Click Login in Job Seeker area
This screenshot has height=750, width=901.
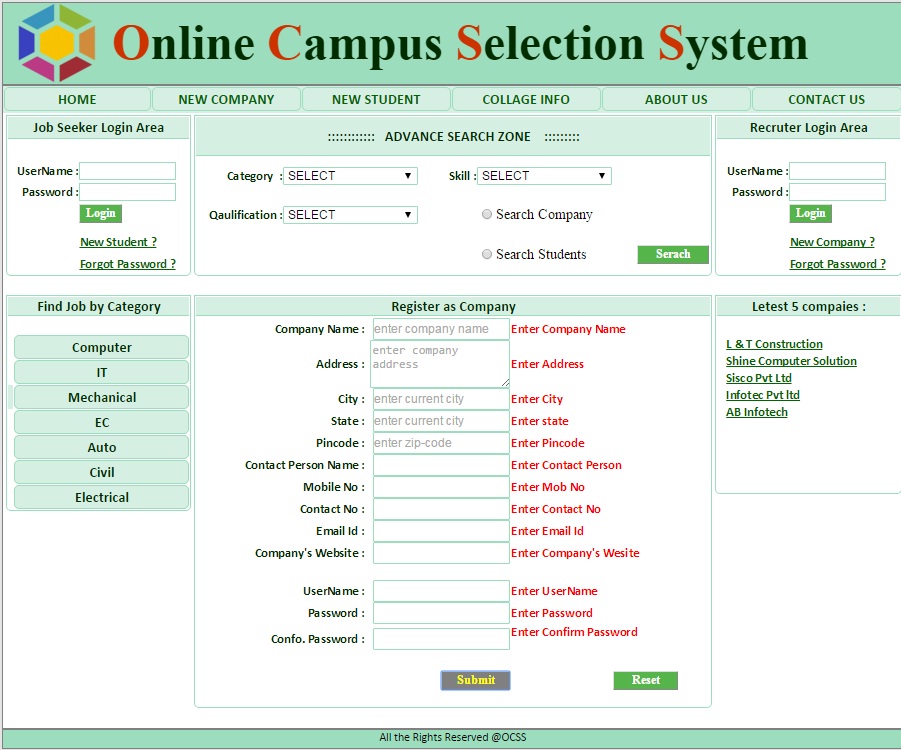tap(100, 213)
